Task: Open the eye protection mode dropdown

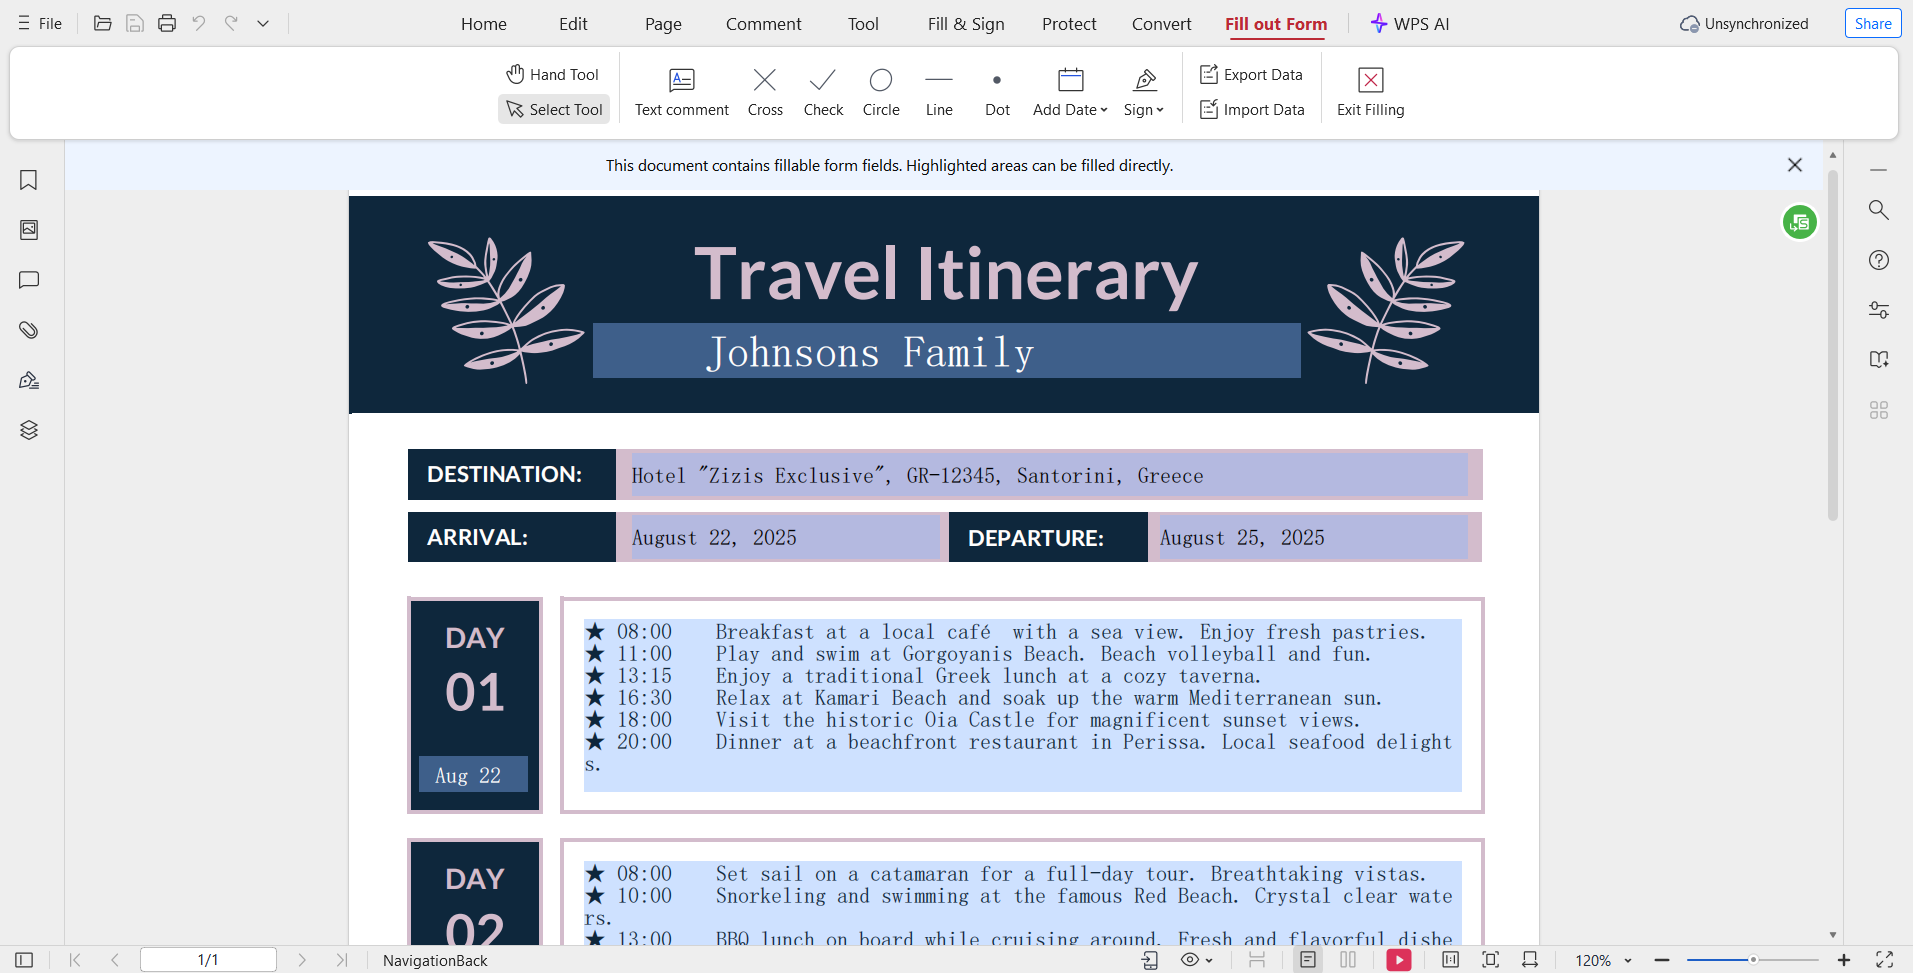Action: coord(1196,960)
